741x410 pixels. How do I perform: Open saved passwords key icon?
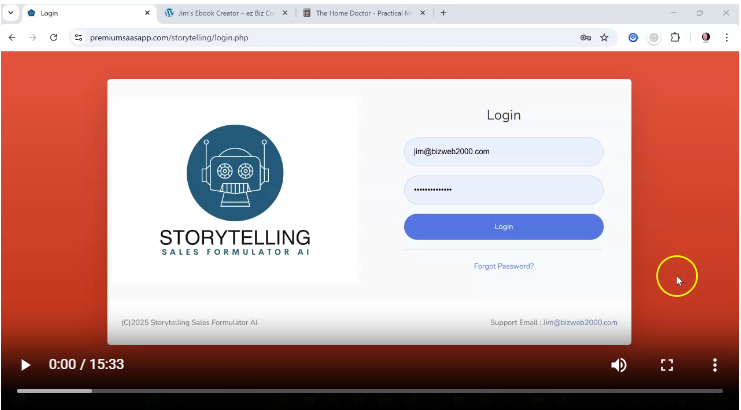586,38
